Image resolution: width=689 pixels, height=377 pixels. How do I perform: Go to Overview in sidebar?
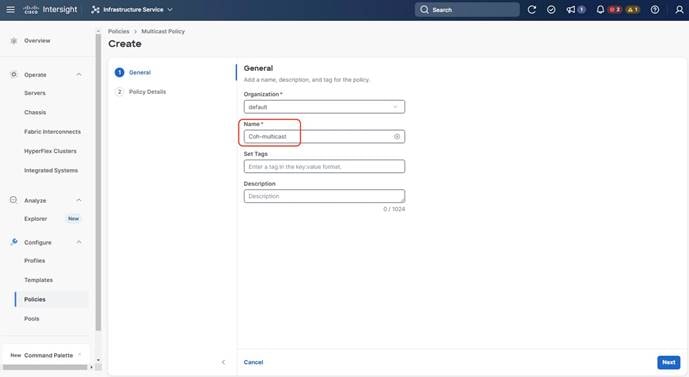coord(37,40)
